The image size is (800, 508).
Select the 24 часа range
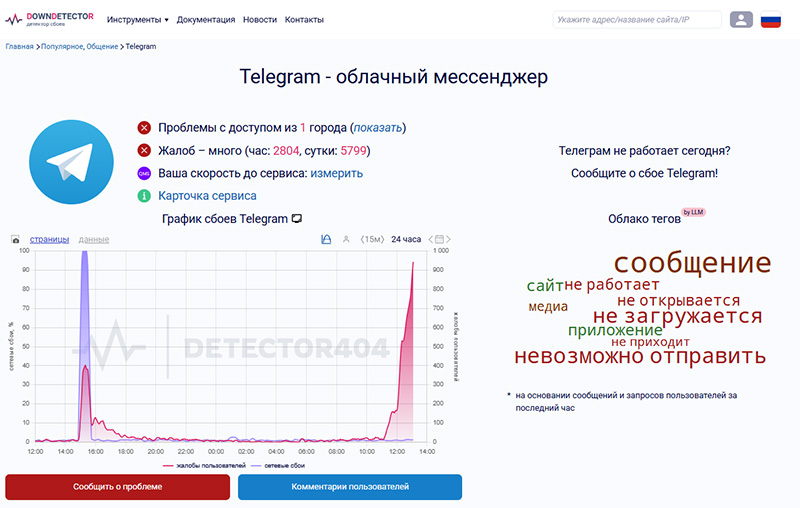click(x=406, y=239)
